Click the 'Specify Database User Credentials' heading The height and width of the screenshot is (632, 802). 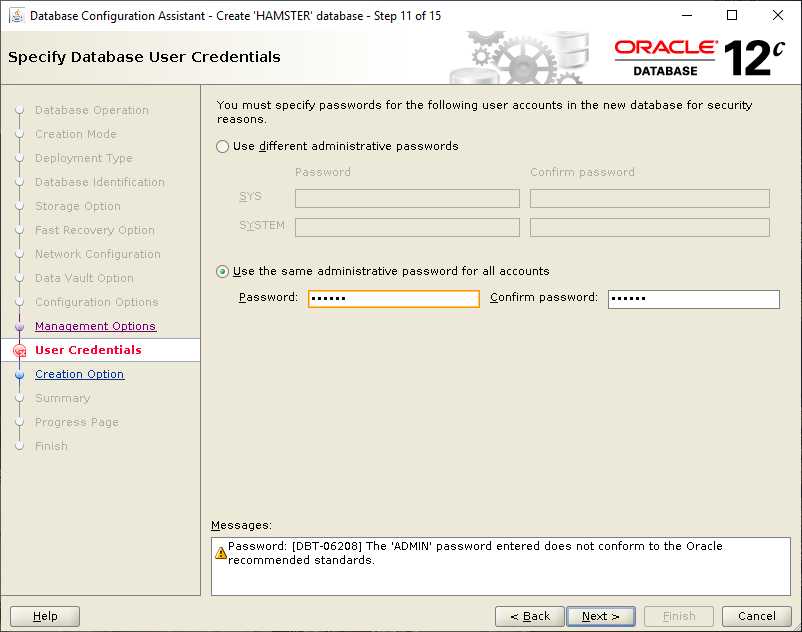point(144,57)
